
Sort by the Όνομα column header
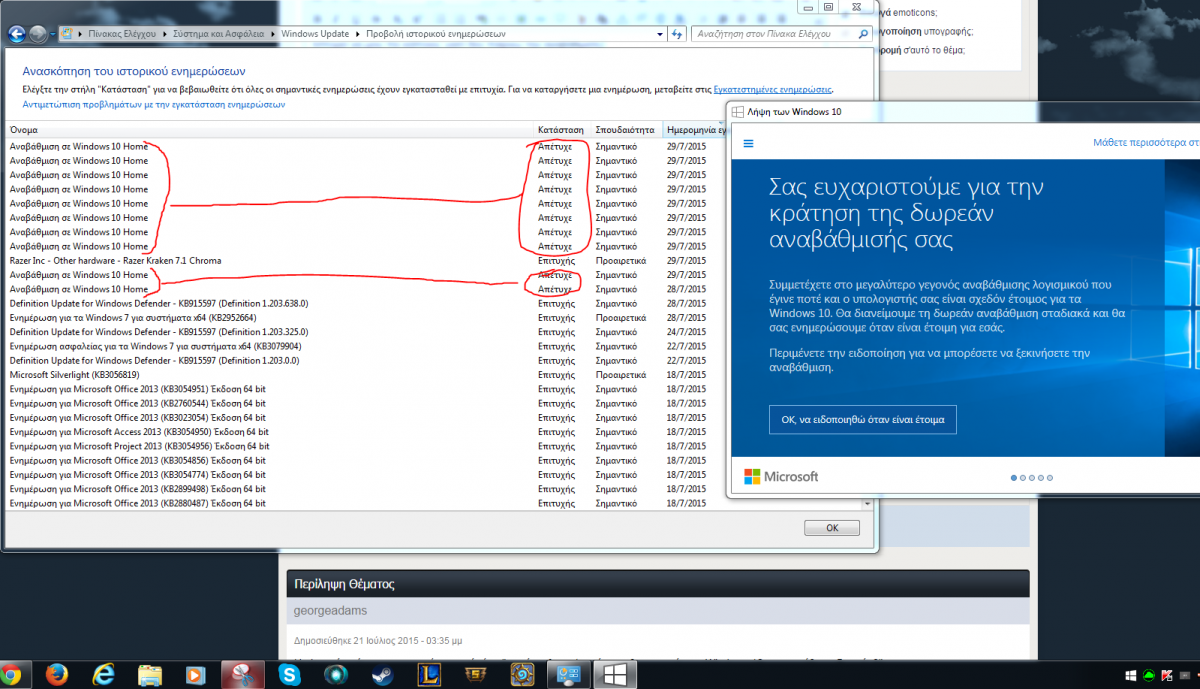point(270,130)
